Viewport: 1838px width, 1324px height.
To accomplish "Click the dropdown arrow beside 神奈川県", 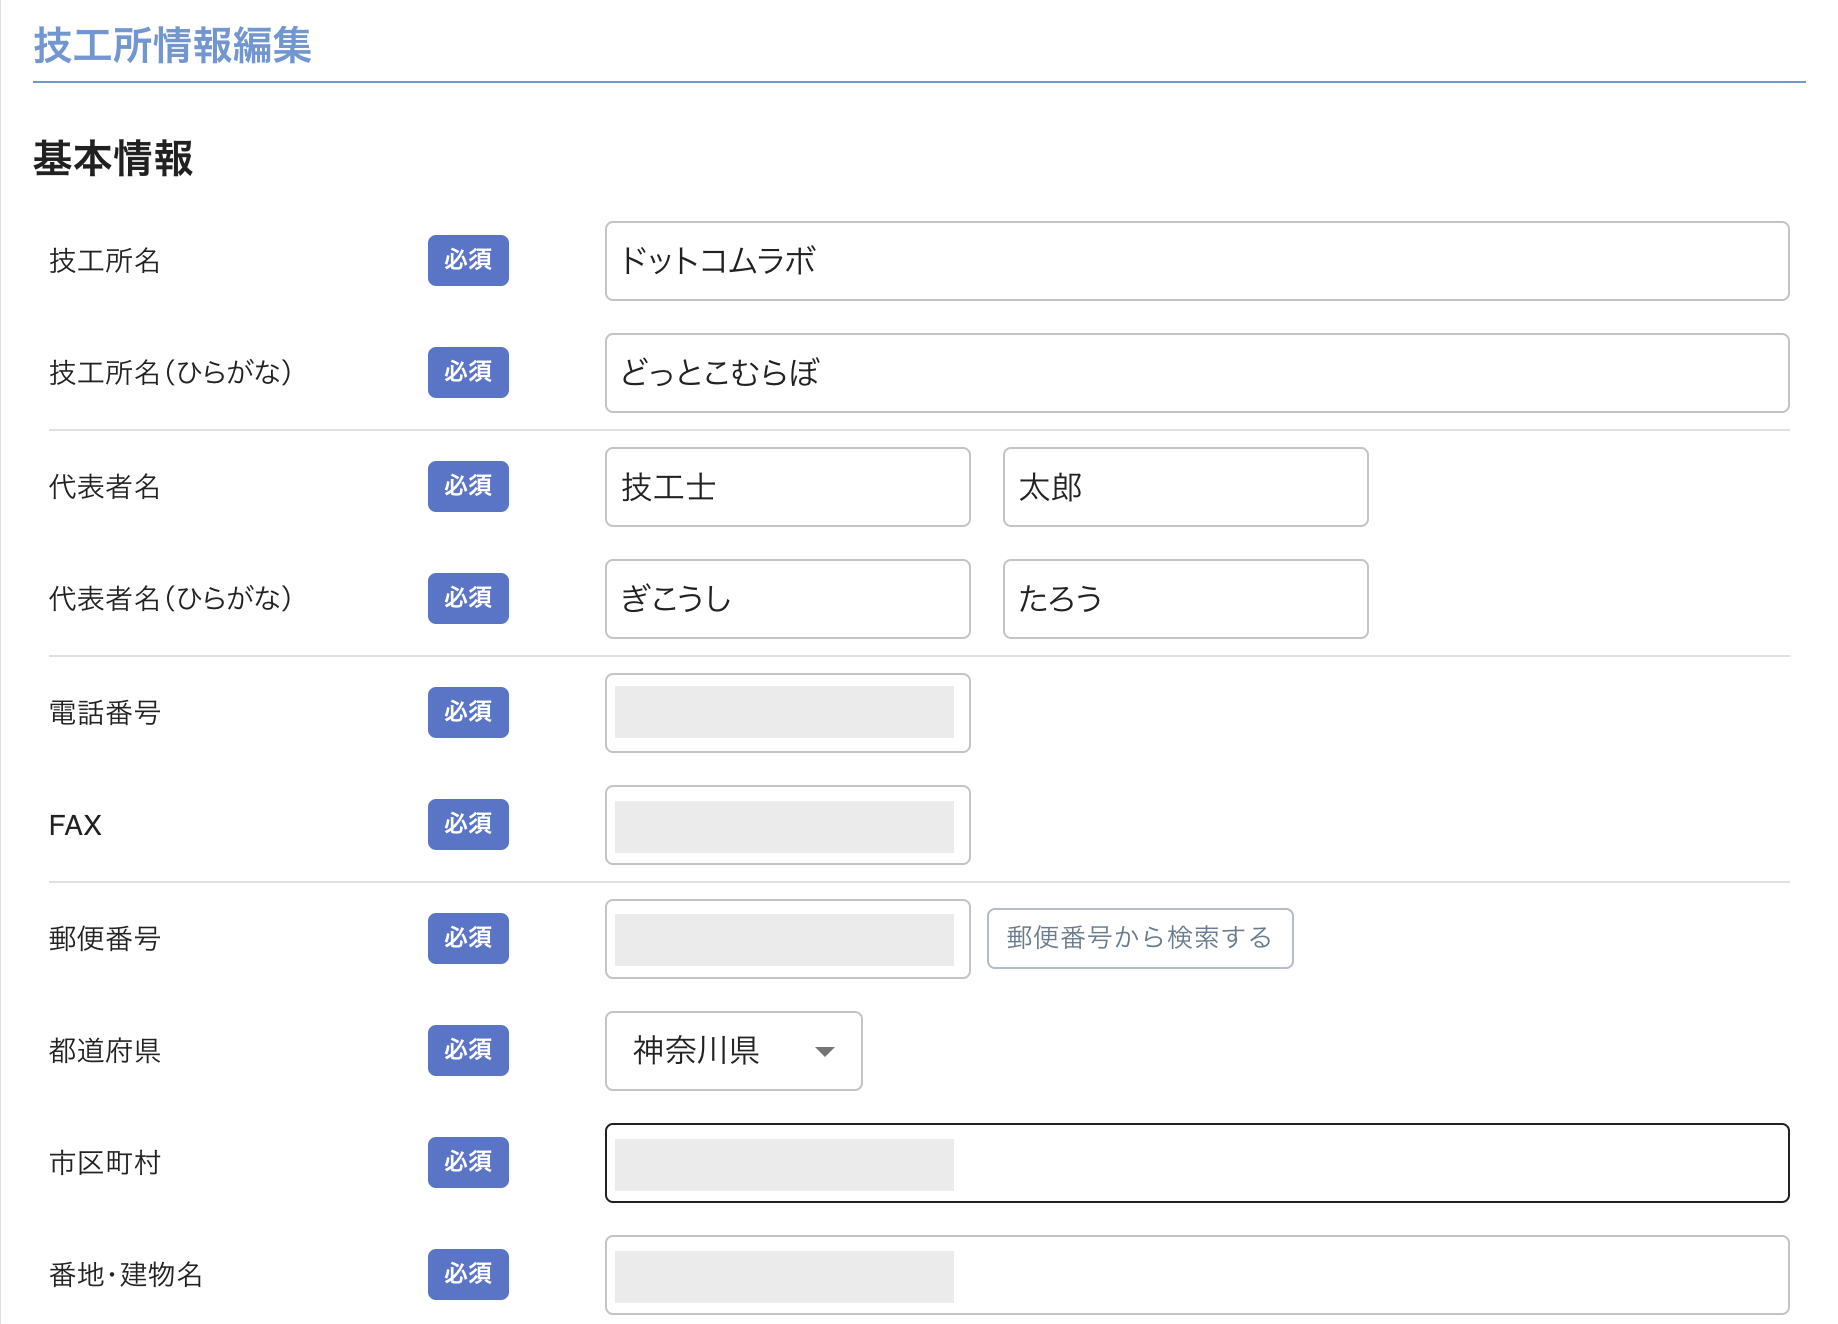I will (x=825, y=1051).
